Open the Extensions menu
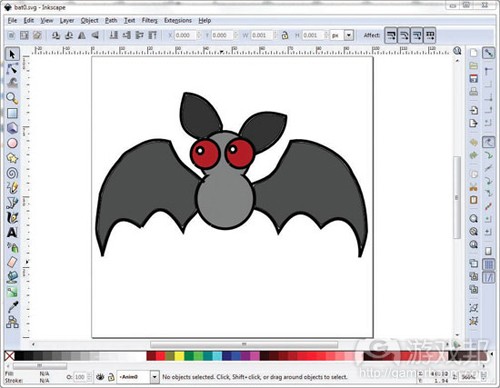This screenshot has height=388, width=500. (178, 20)
